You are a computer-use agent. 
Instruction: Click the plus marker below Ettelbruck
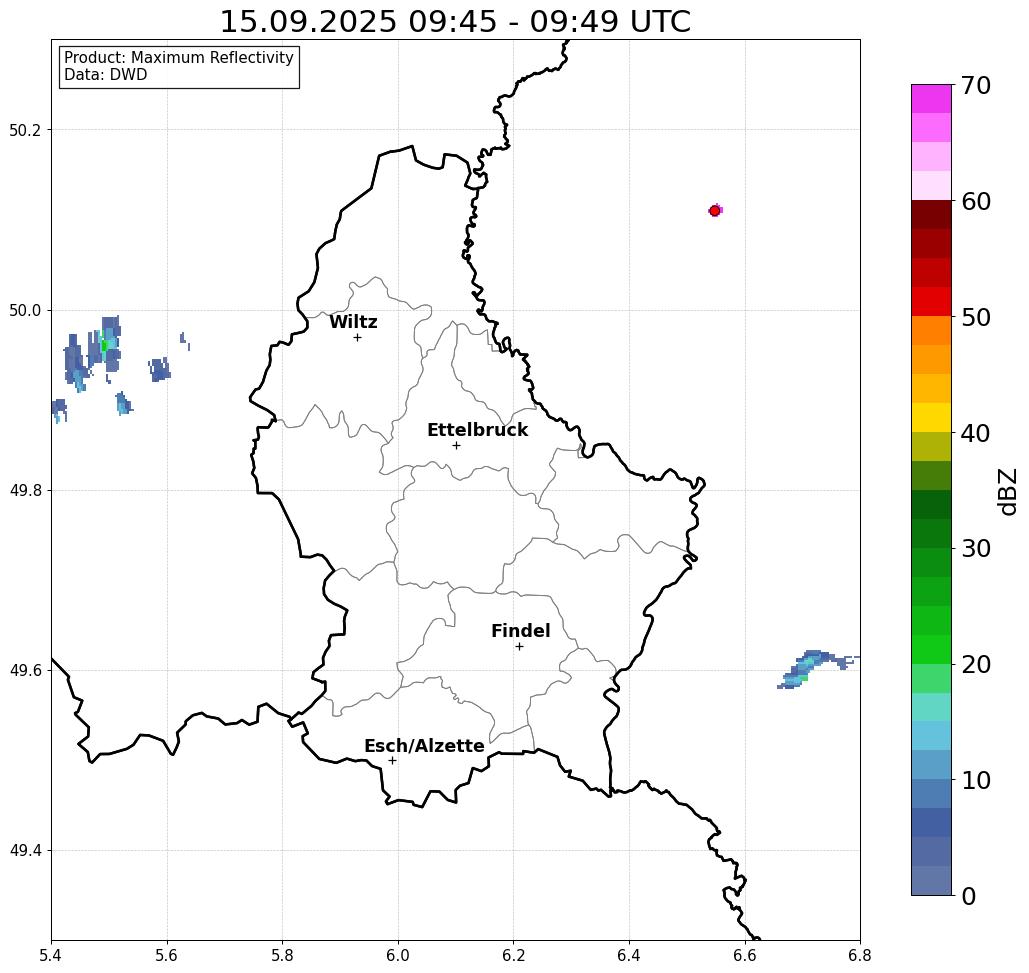coord(457,445)
